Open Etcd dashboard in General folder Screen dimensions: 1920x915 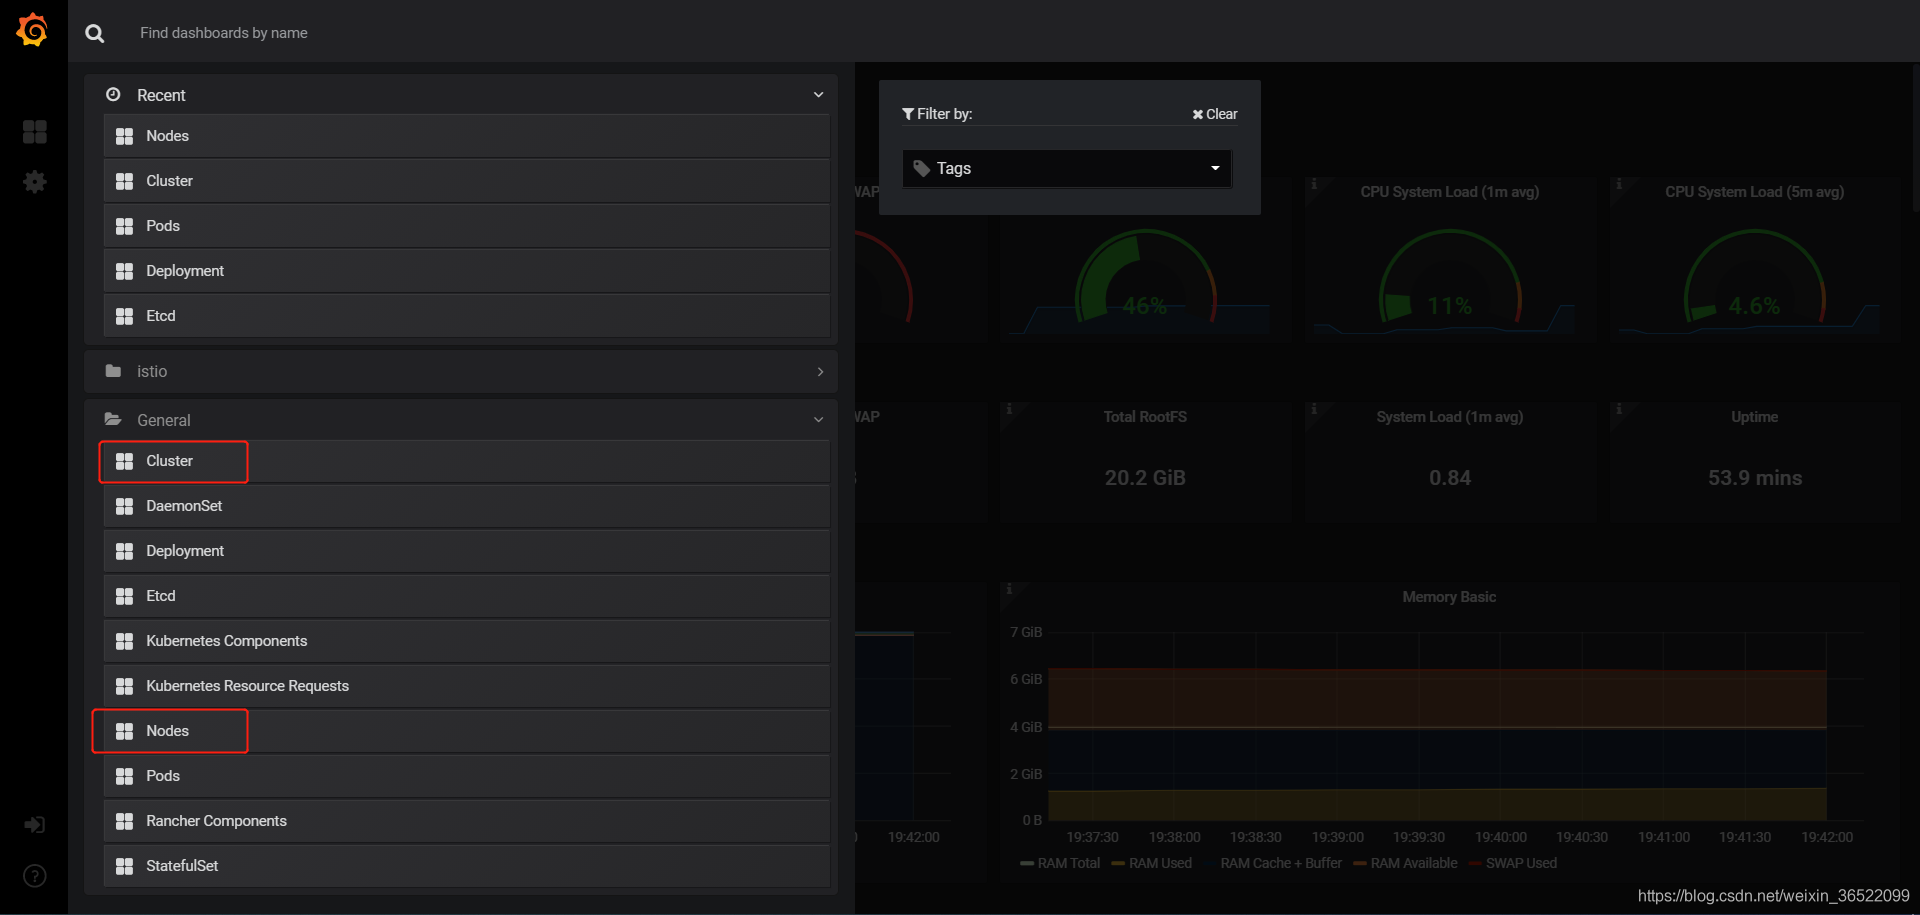[467, 596]
